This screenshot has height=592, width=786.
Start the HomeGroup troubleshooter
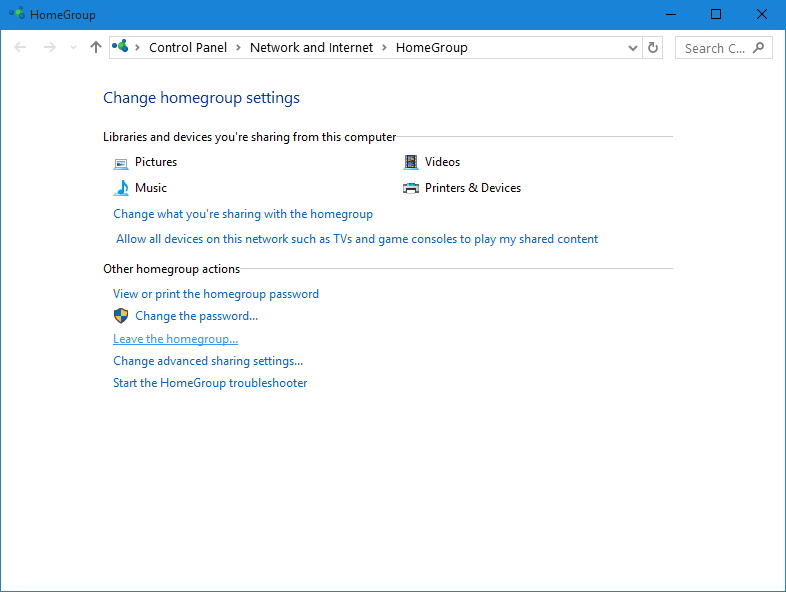coord(210,383)
